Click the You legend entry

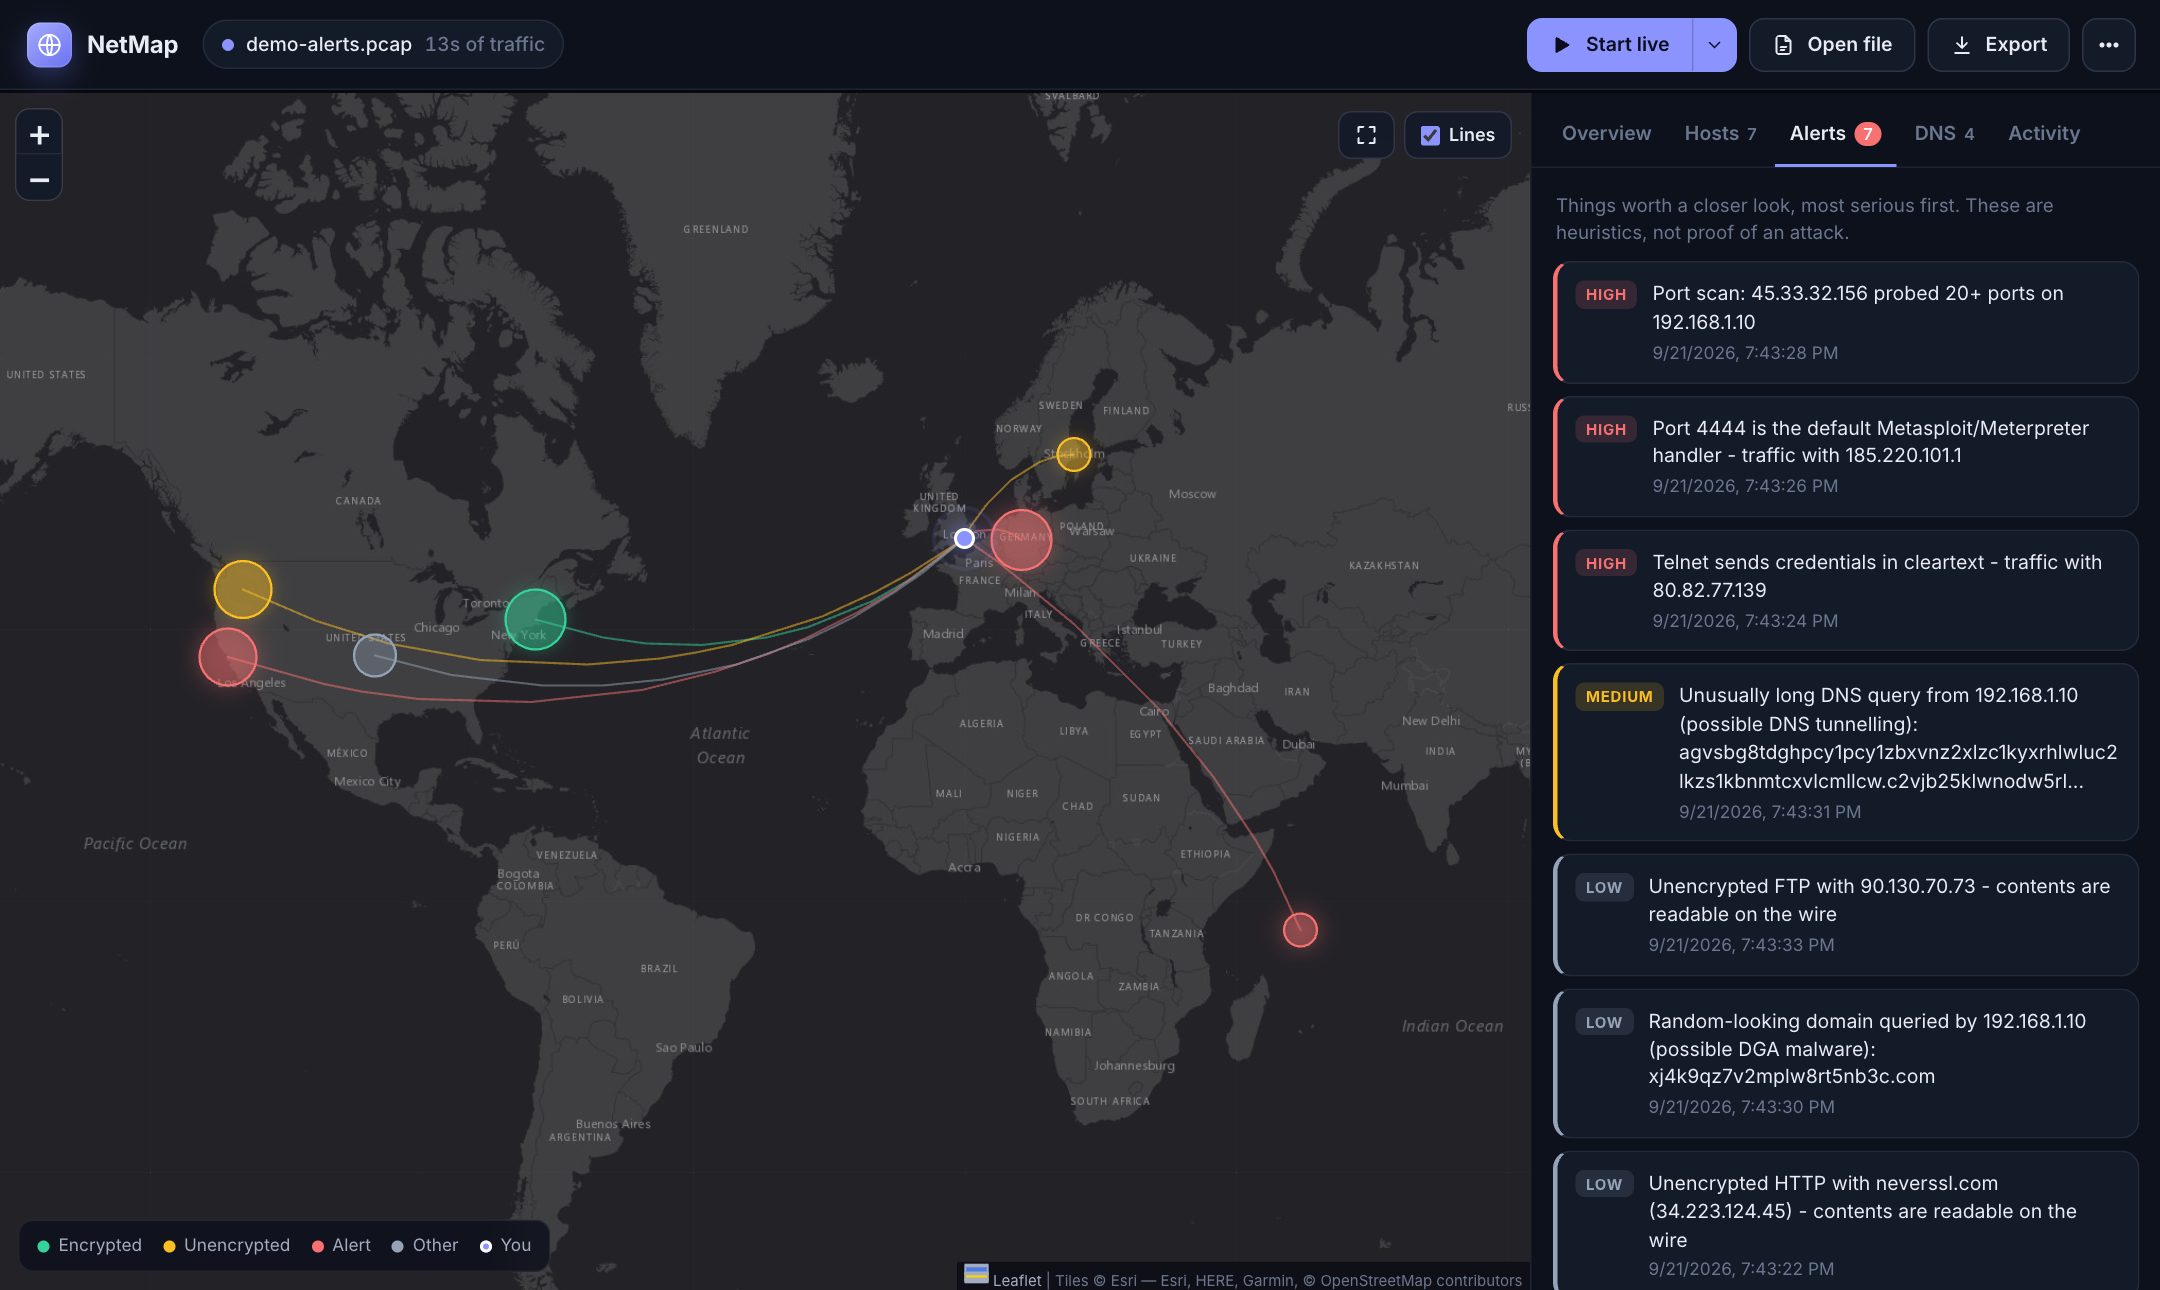pos(506,1245)
